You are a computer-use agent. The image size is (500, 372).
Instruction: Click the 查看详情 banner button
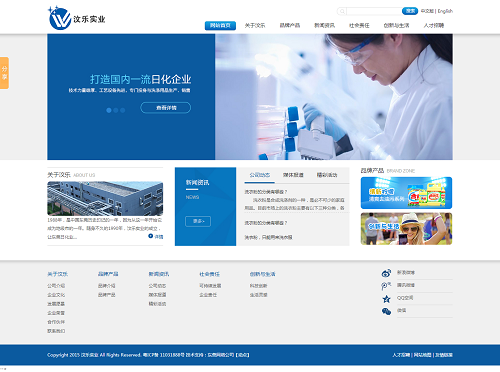166,108
